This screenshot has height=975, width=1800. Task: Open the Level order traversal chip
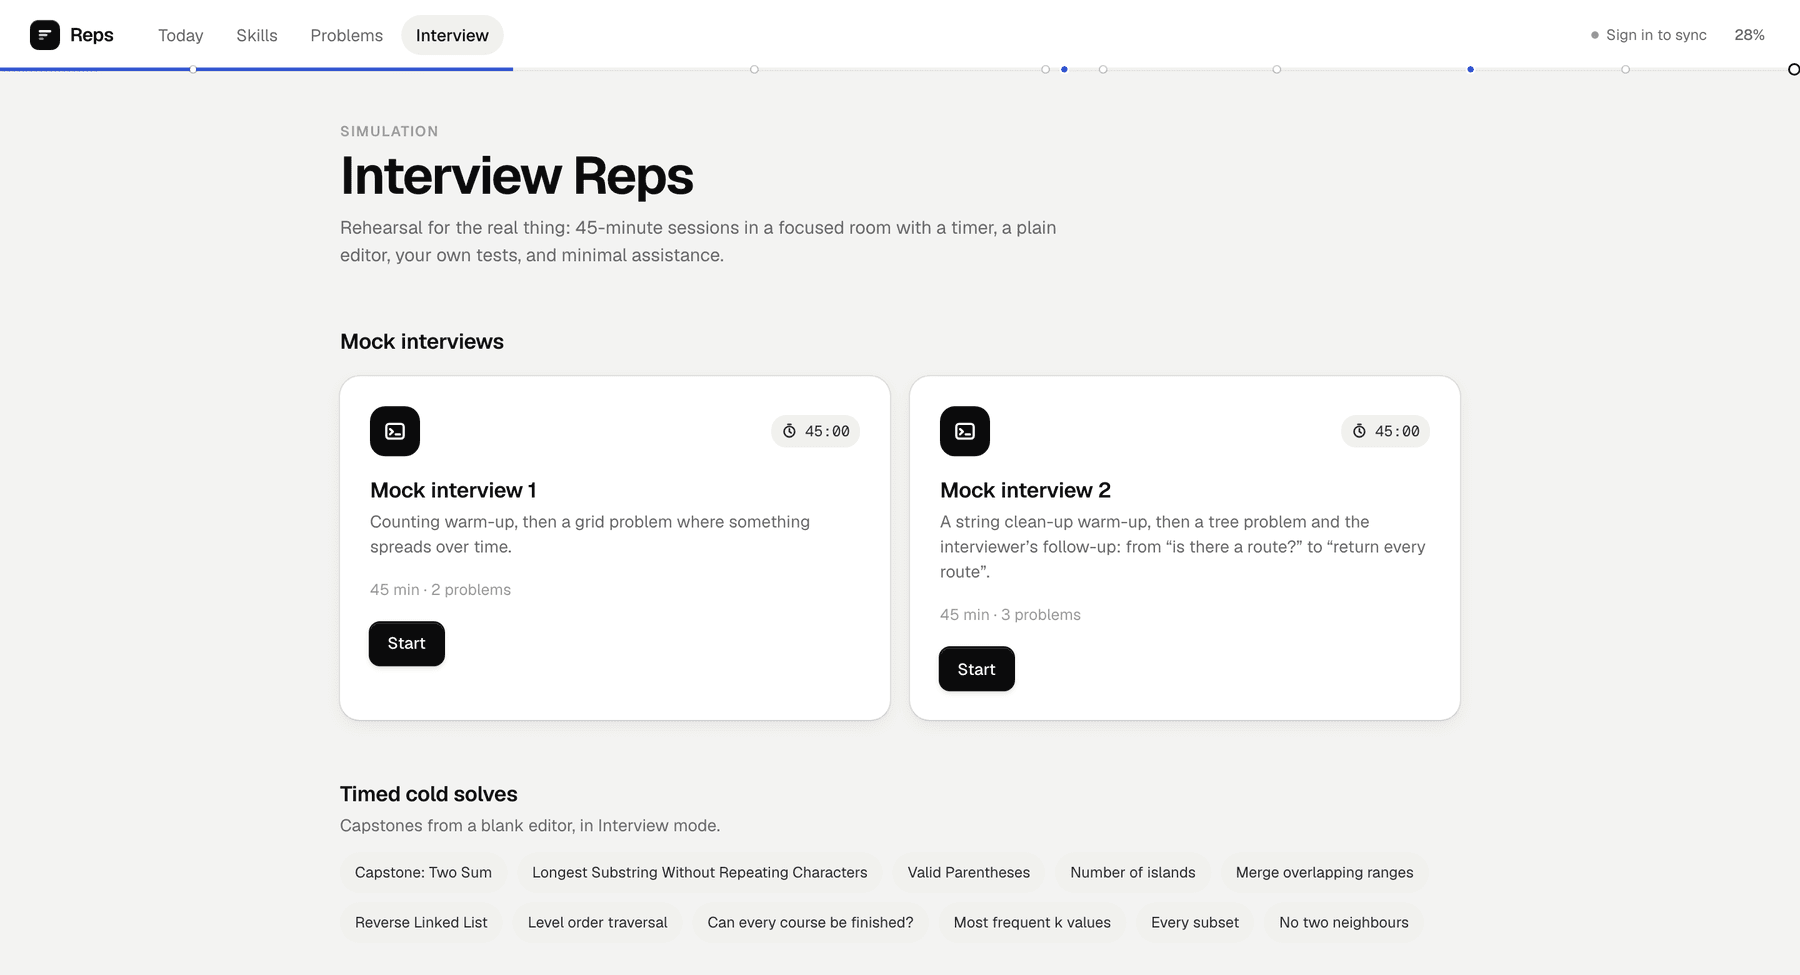tap(598, 922)
